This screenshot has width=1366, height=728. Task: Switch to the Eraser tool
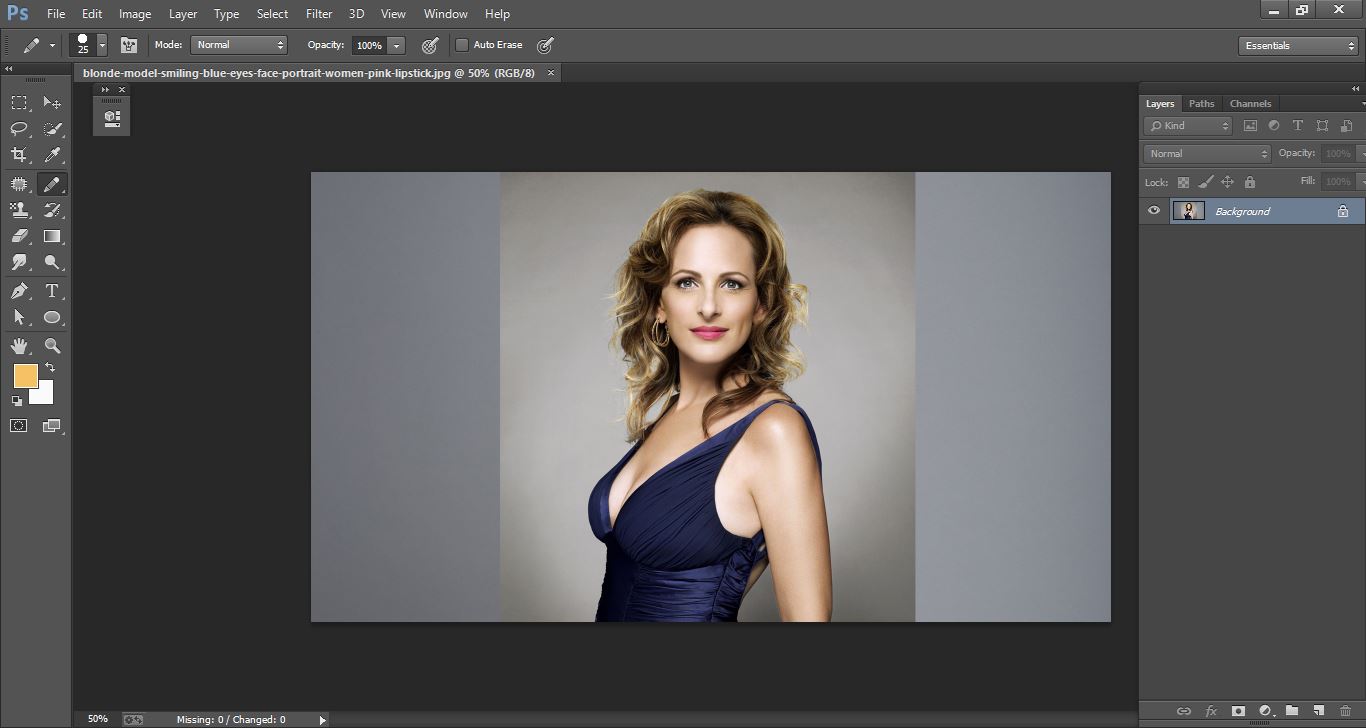[x=20, y=236]
